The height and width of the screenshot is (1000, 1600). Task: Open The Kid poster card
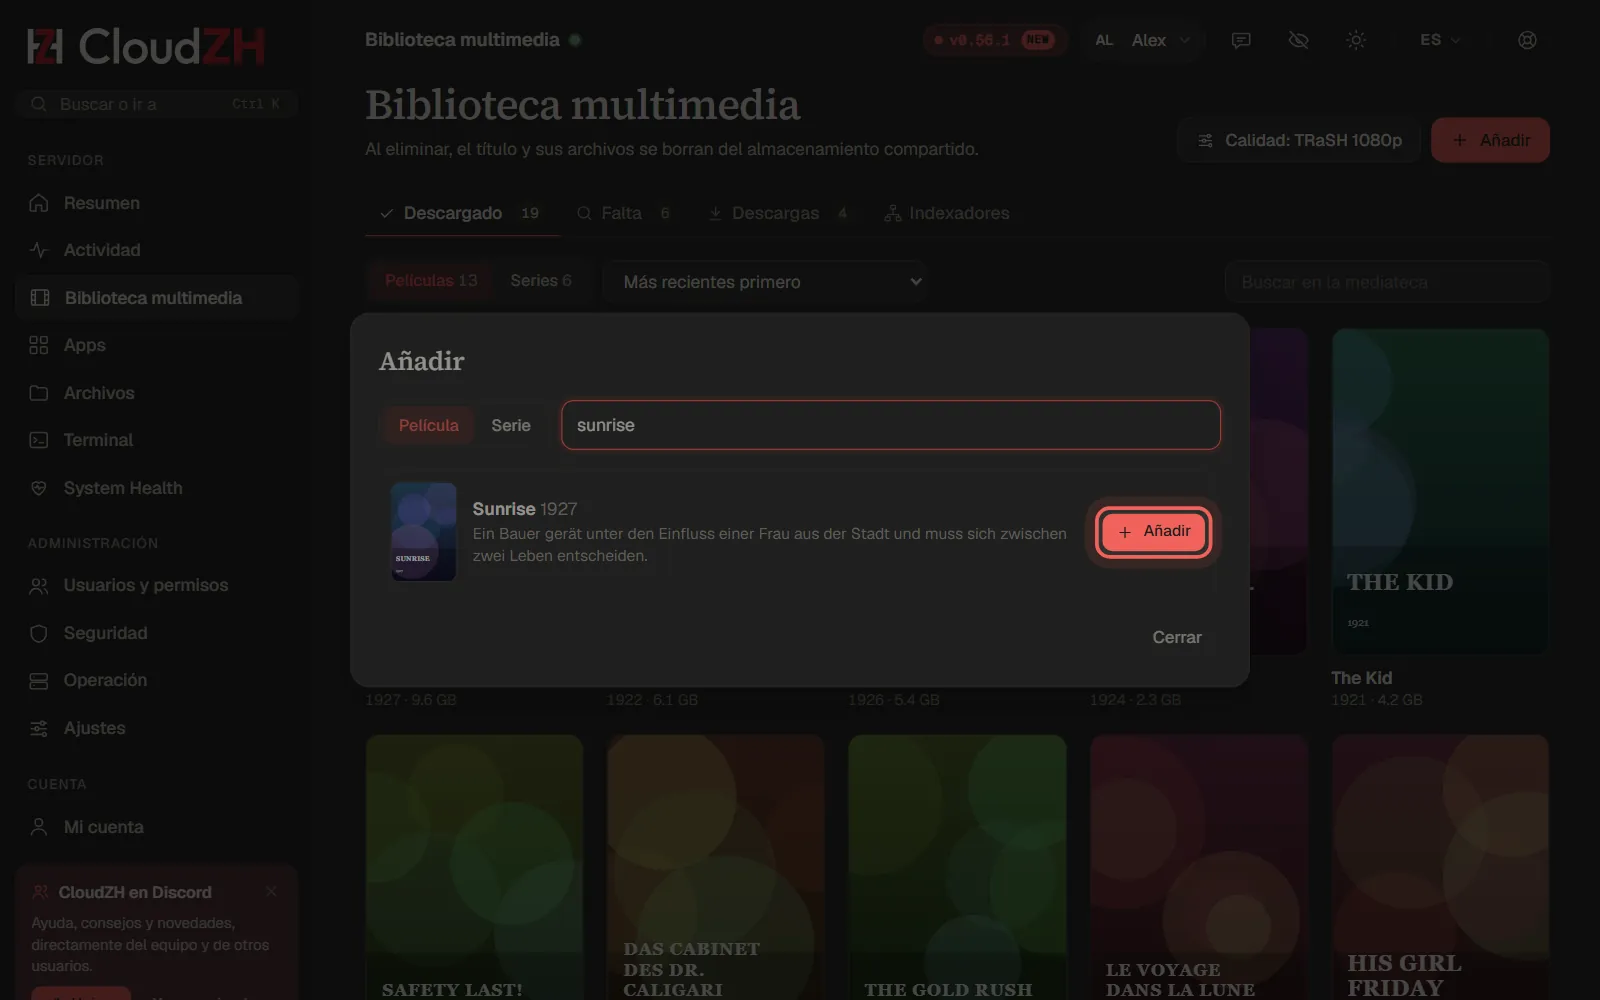[x=1440, y=491]
